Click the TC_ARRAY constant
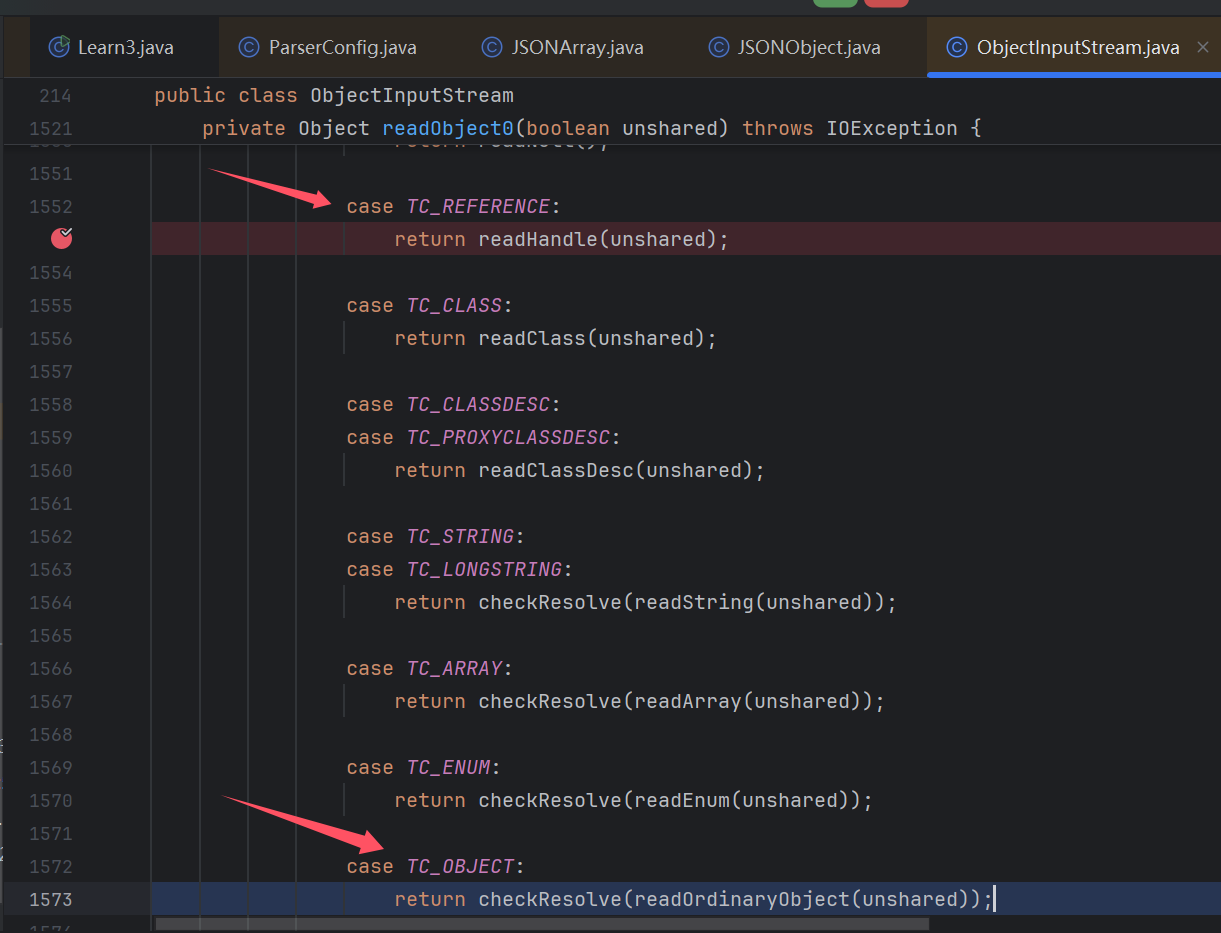Screen dimensions: 1221x933 454,668
